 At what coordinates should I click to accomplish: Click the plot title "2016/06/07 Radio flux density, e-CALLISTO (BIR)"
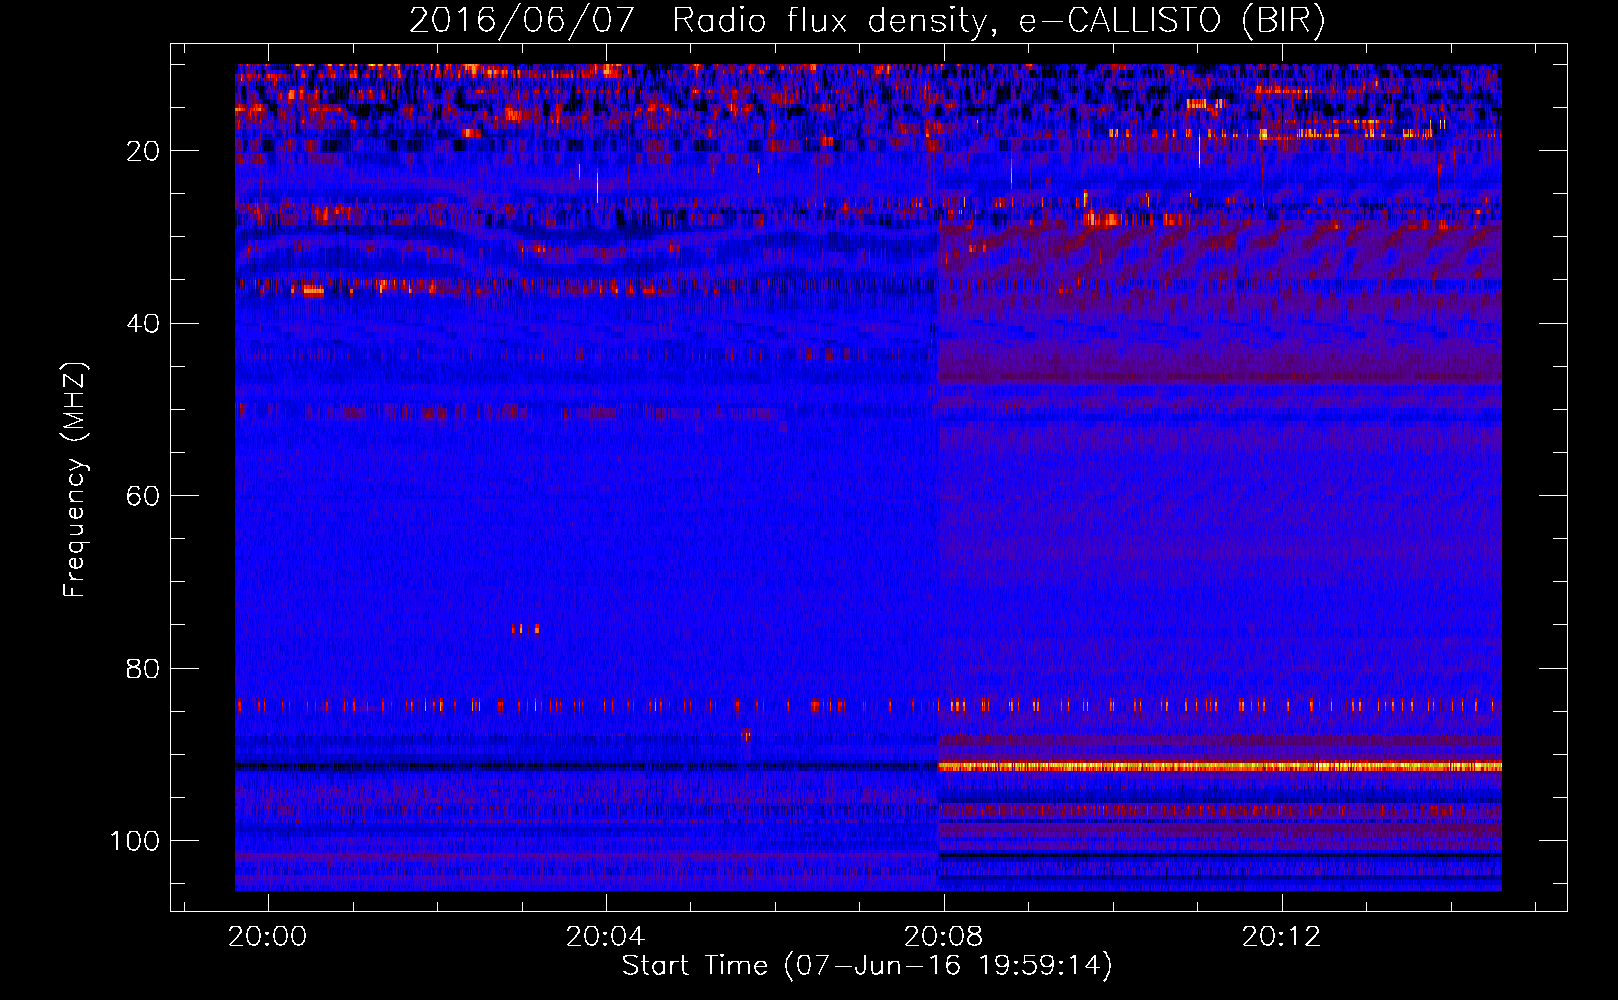pyautogui.click(x=867, y=20)
